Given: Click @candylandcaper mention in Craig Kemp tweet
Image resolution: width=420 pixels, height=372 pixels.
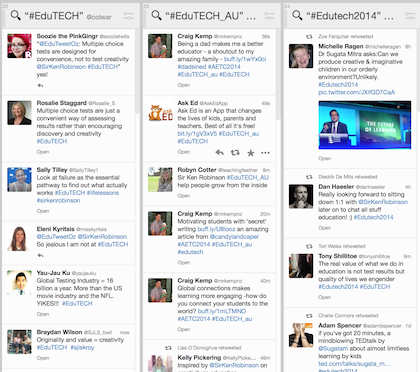Looking at the screenshot, I should pyautogui.click(x=234, y=237).
